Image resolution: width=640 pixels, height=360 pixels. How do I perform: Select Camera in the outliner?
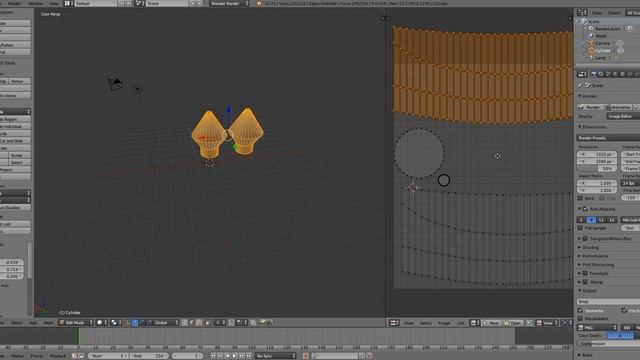click(x=602, y=43)
